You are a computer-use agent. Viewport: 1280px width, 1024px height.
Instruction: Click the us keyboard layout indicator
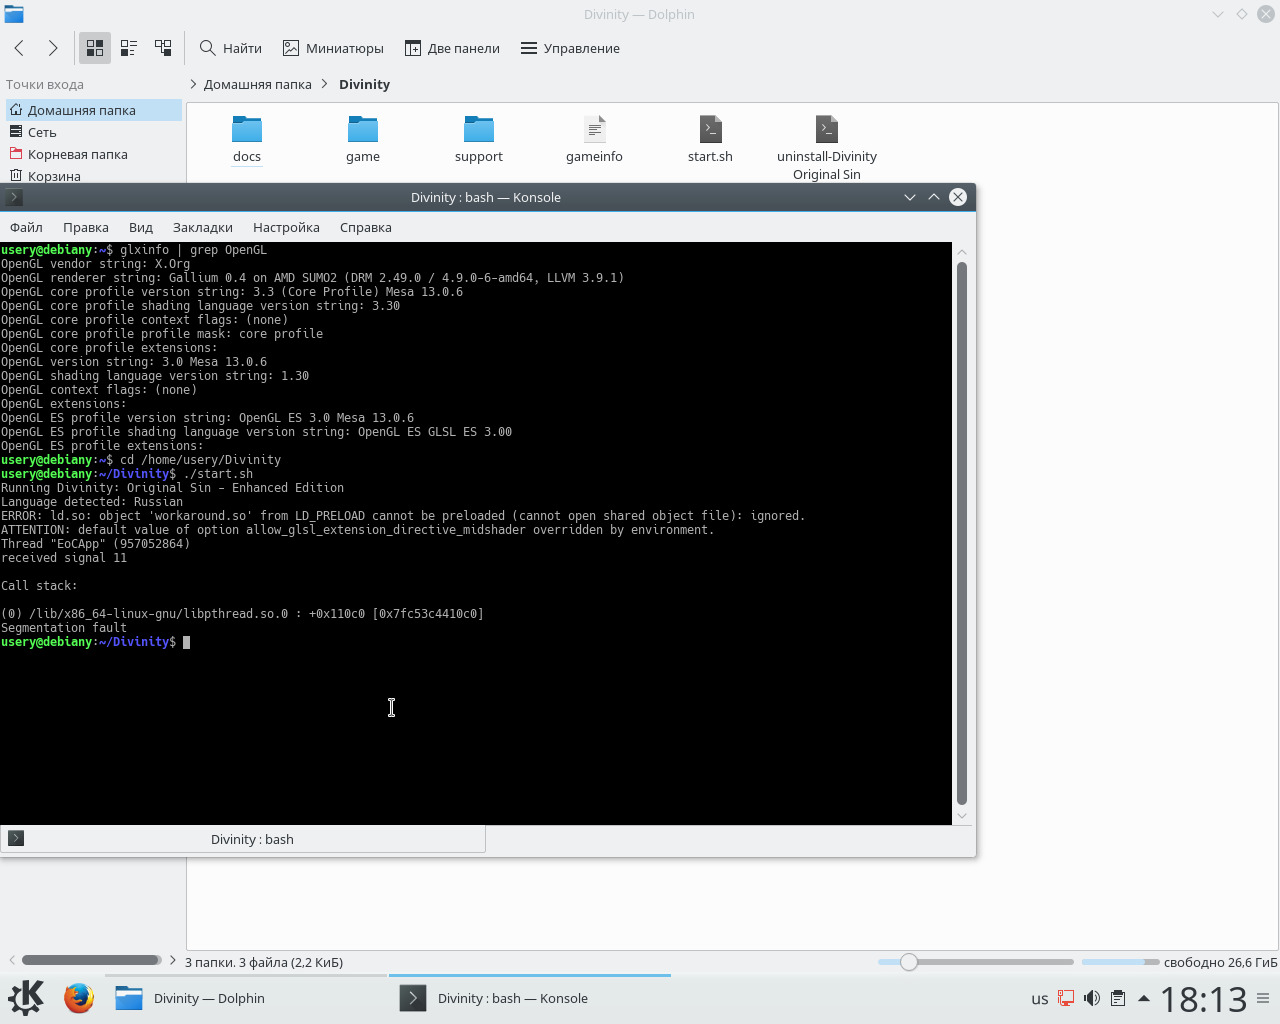[1040, 999]
